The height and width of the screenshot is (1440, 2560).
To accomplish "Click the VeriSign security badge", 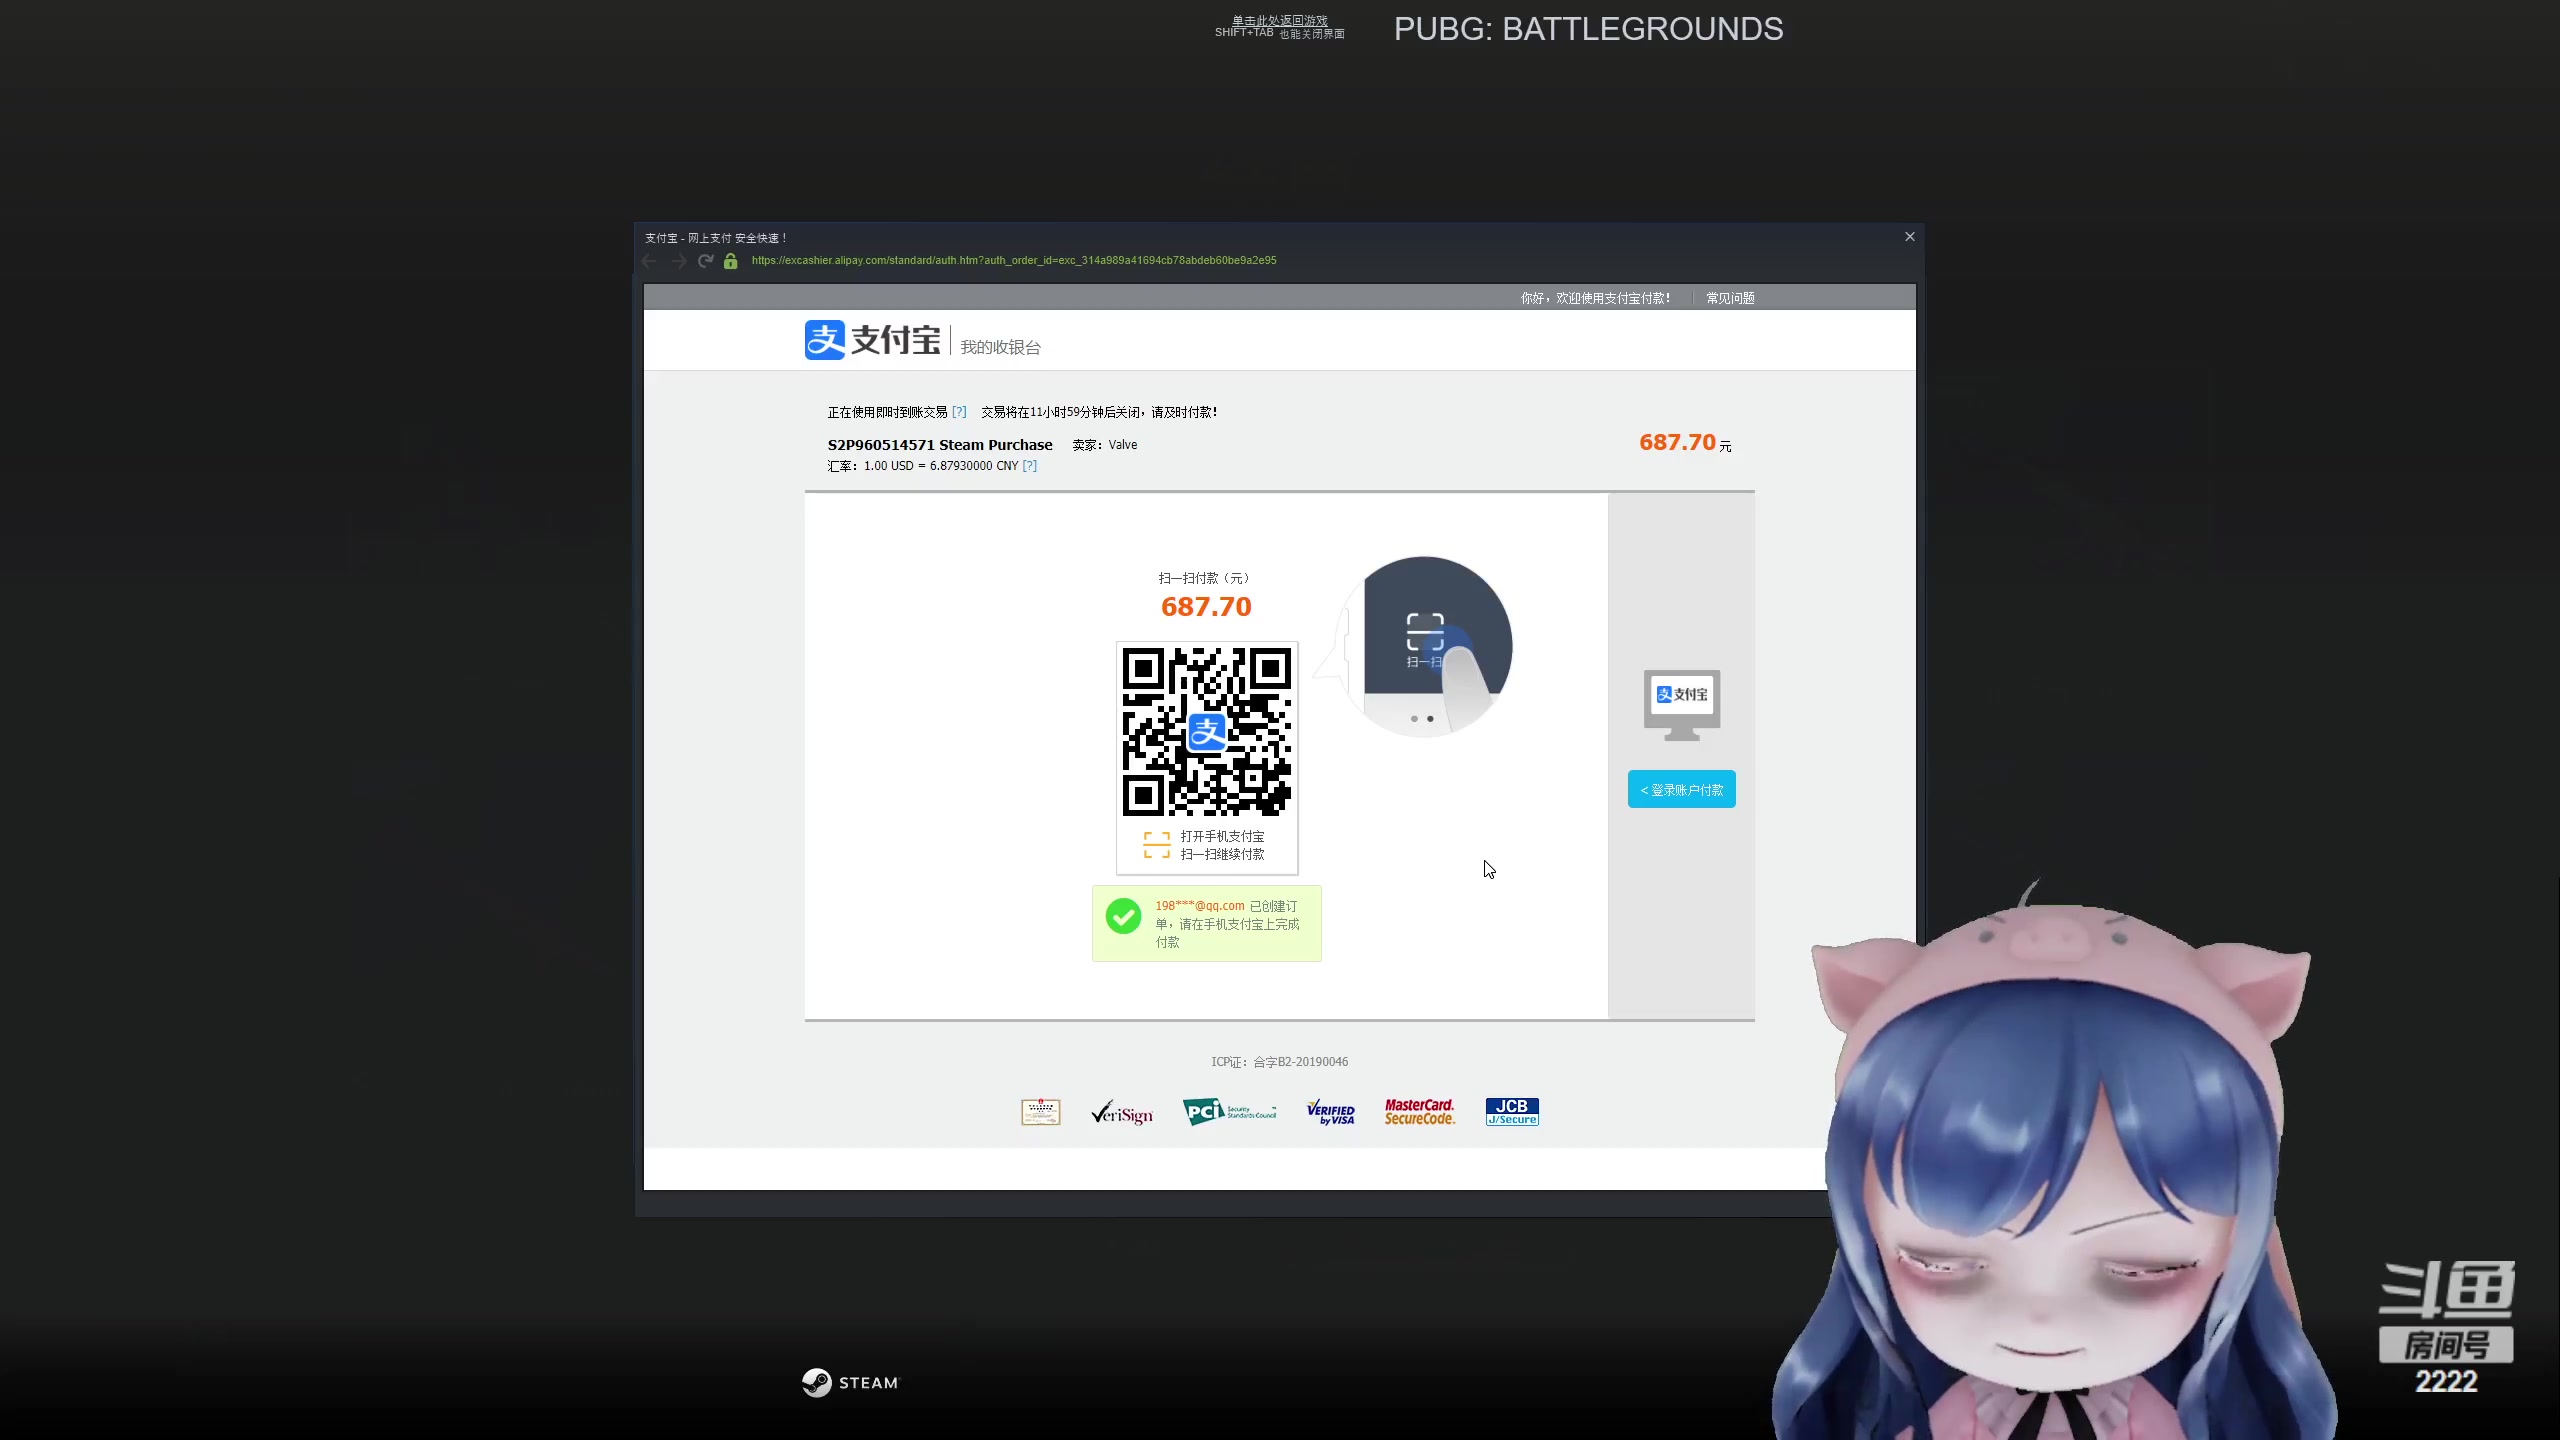I will (x=1122, y=1113).
